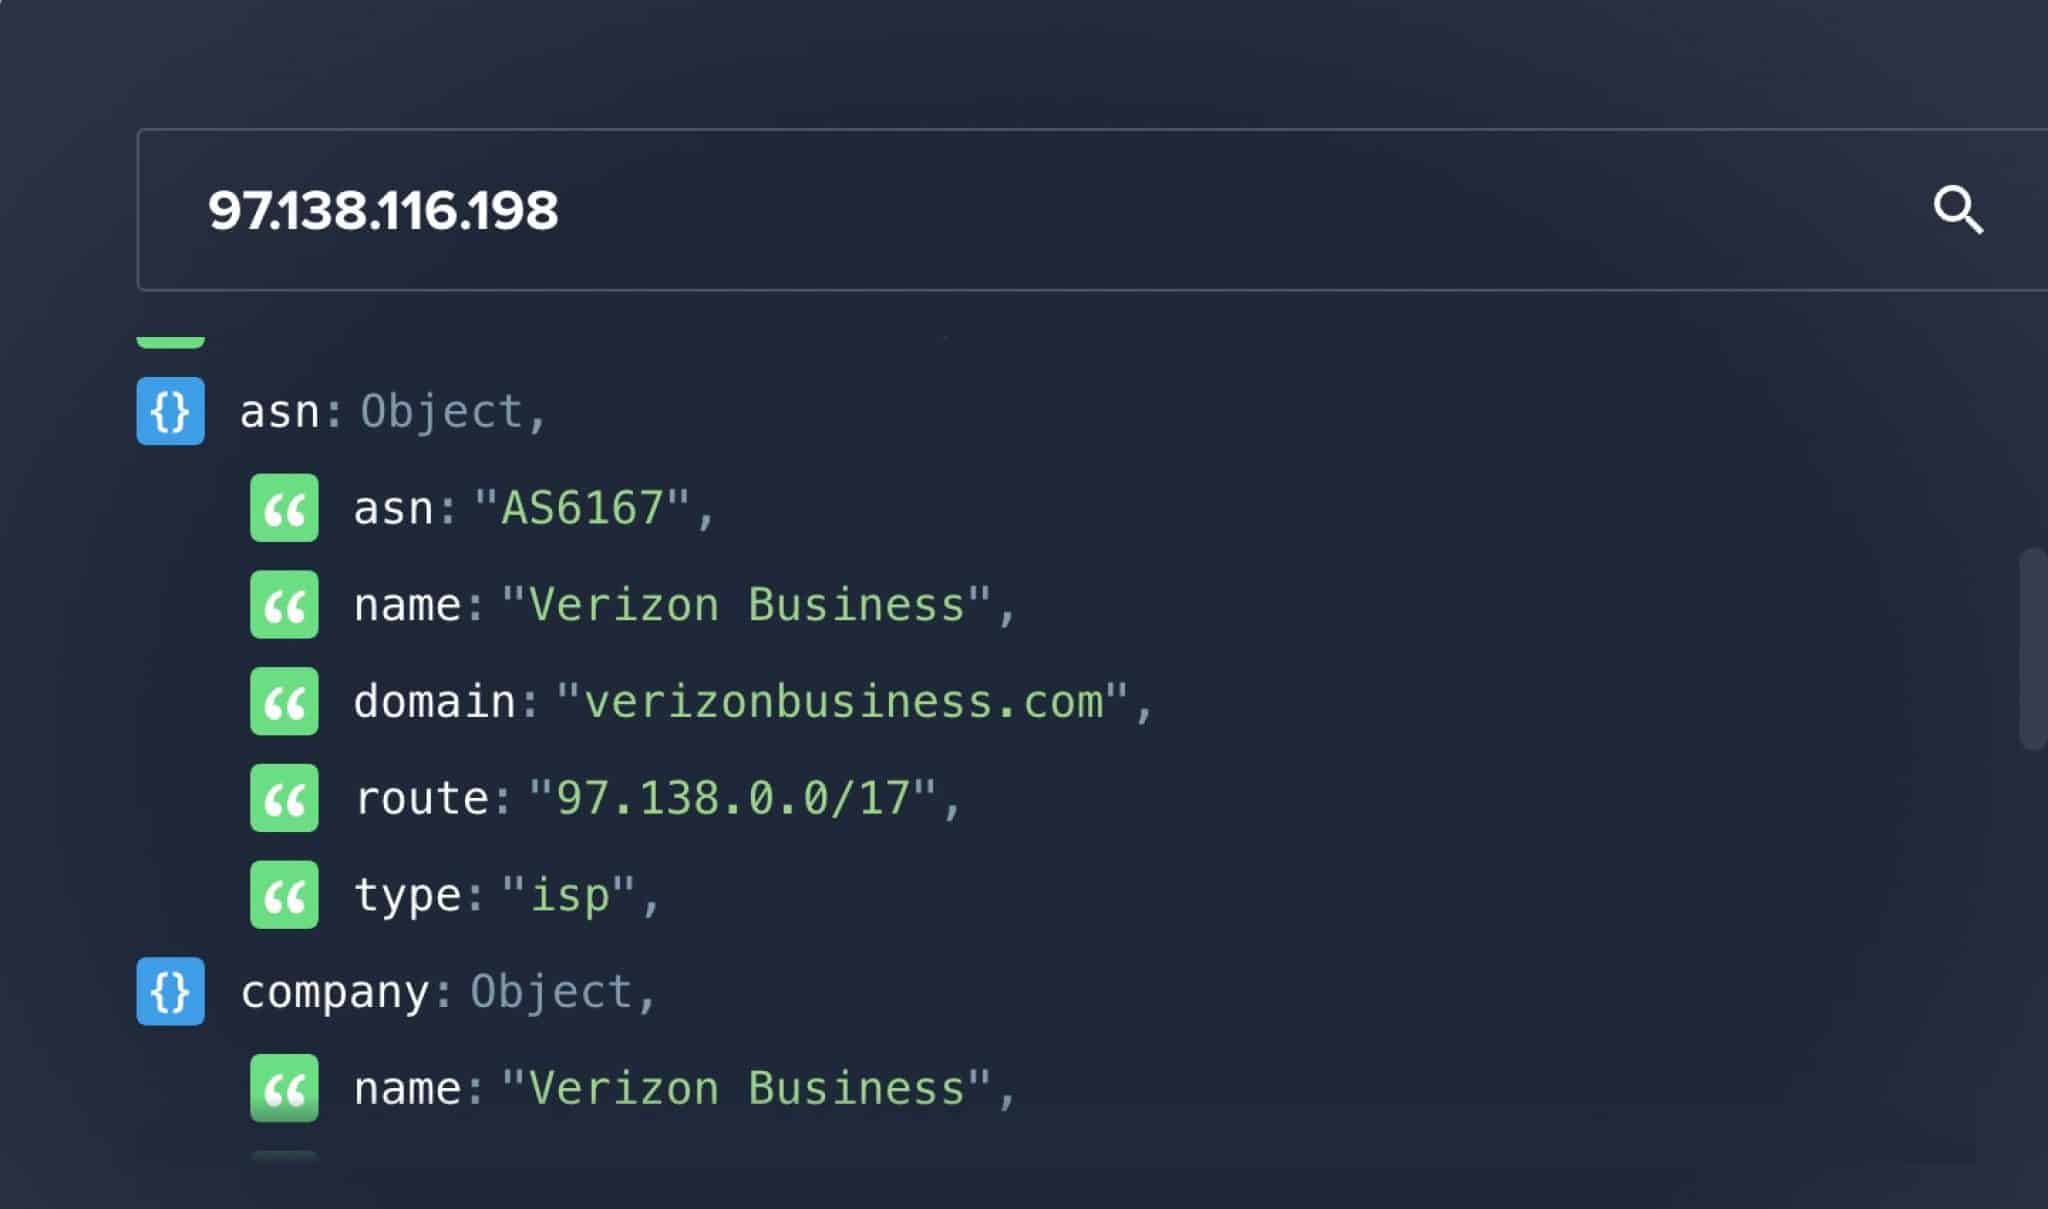Click the company "Verizon Business" name value

[746, 1088]
